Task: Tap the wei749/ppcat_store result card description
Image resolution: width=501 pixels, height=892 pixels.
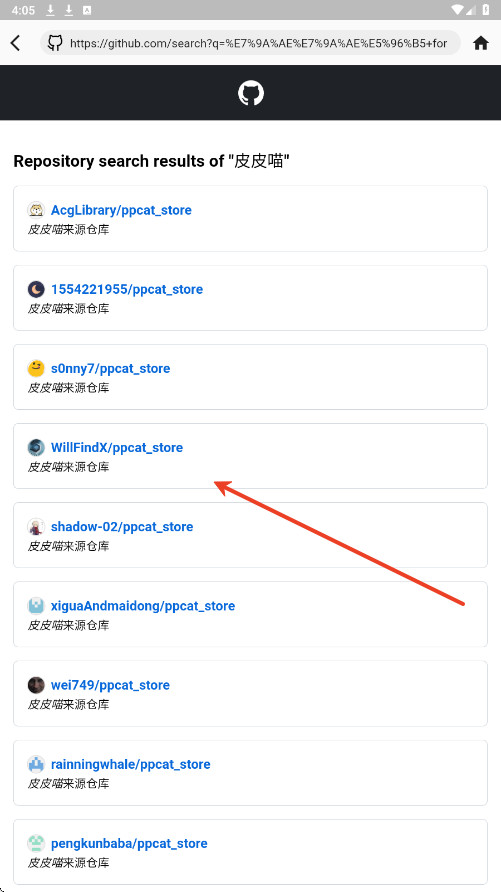Action: click(x=68, y=704)
